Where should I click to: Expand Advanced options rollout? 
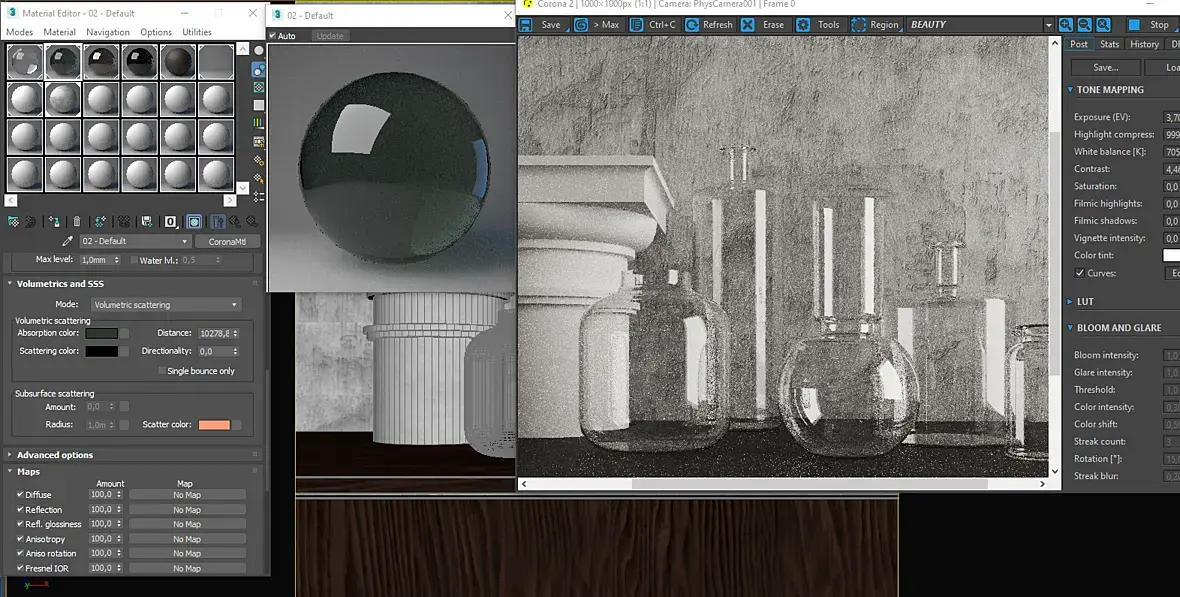[x=55, y=455]
